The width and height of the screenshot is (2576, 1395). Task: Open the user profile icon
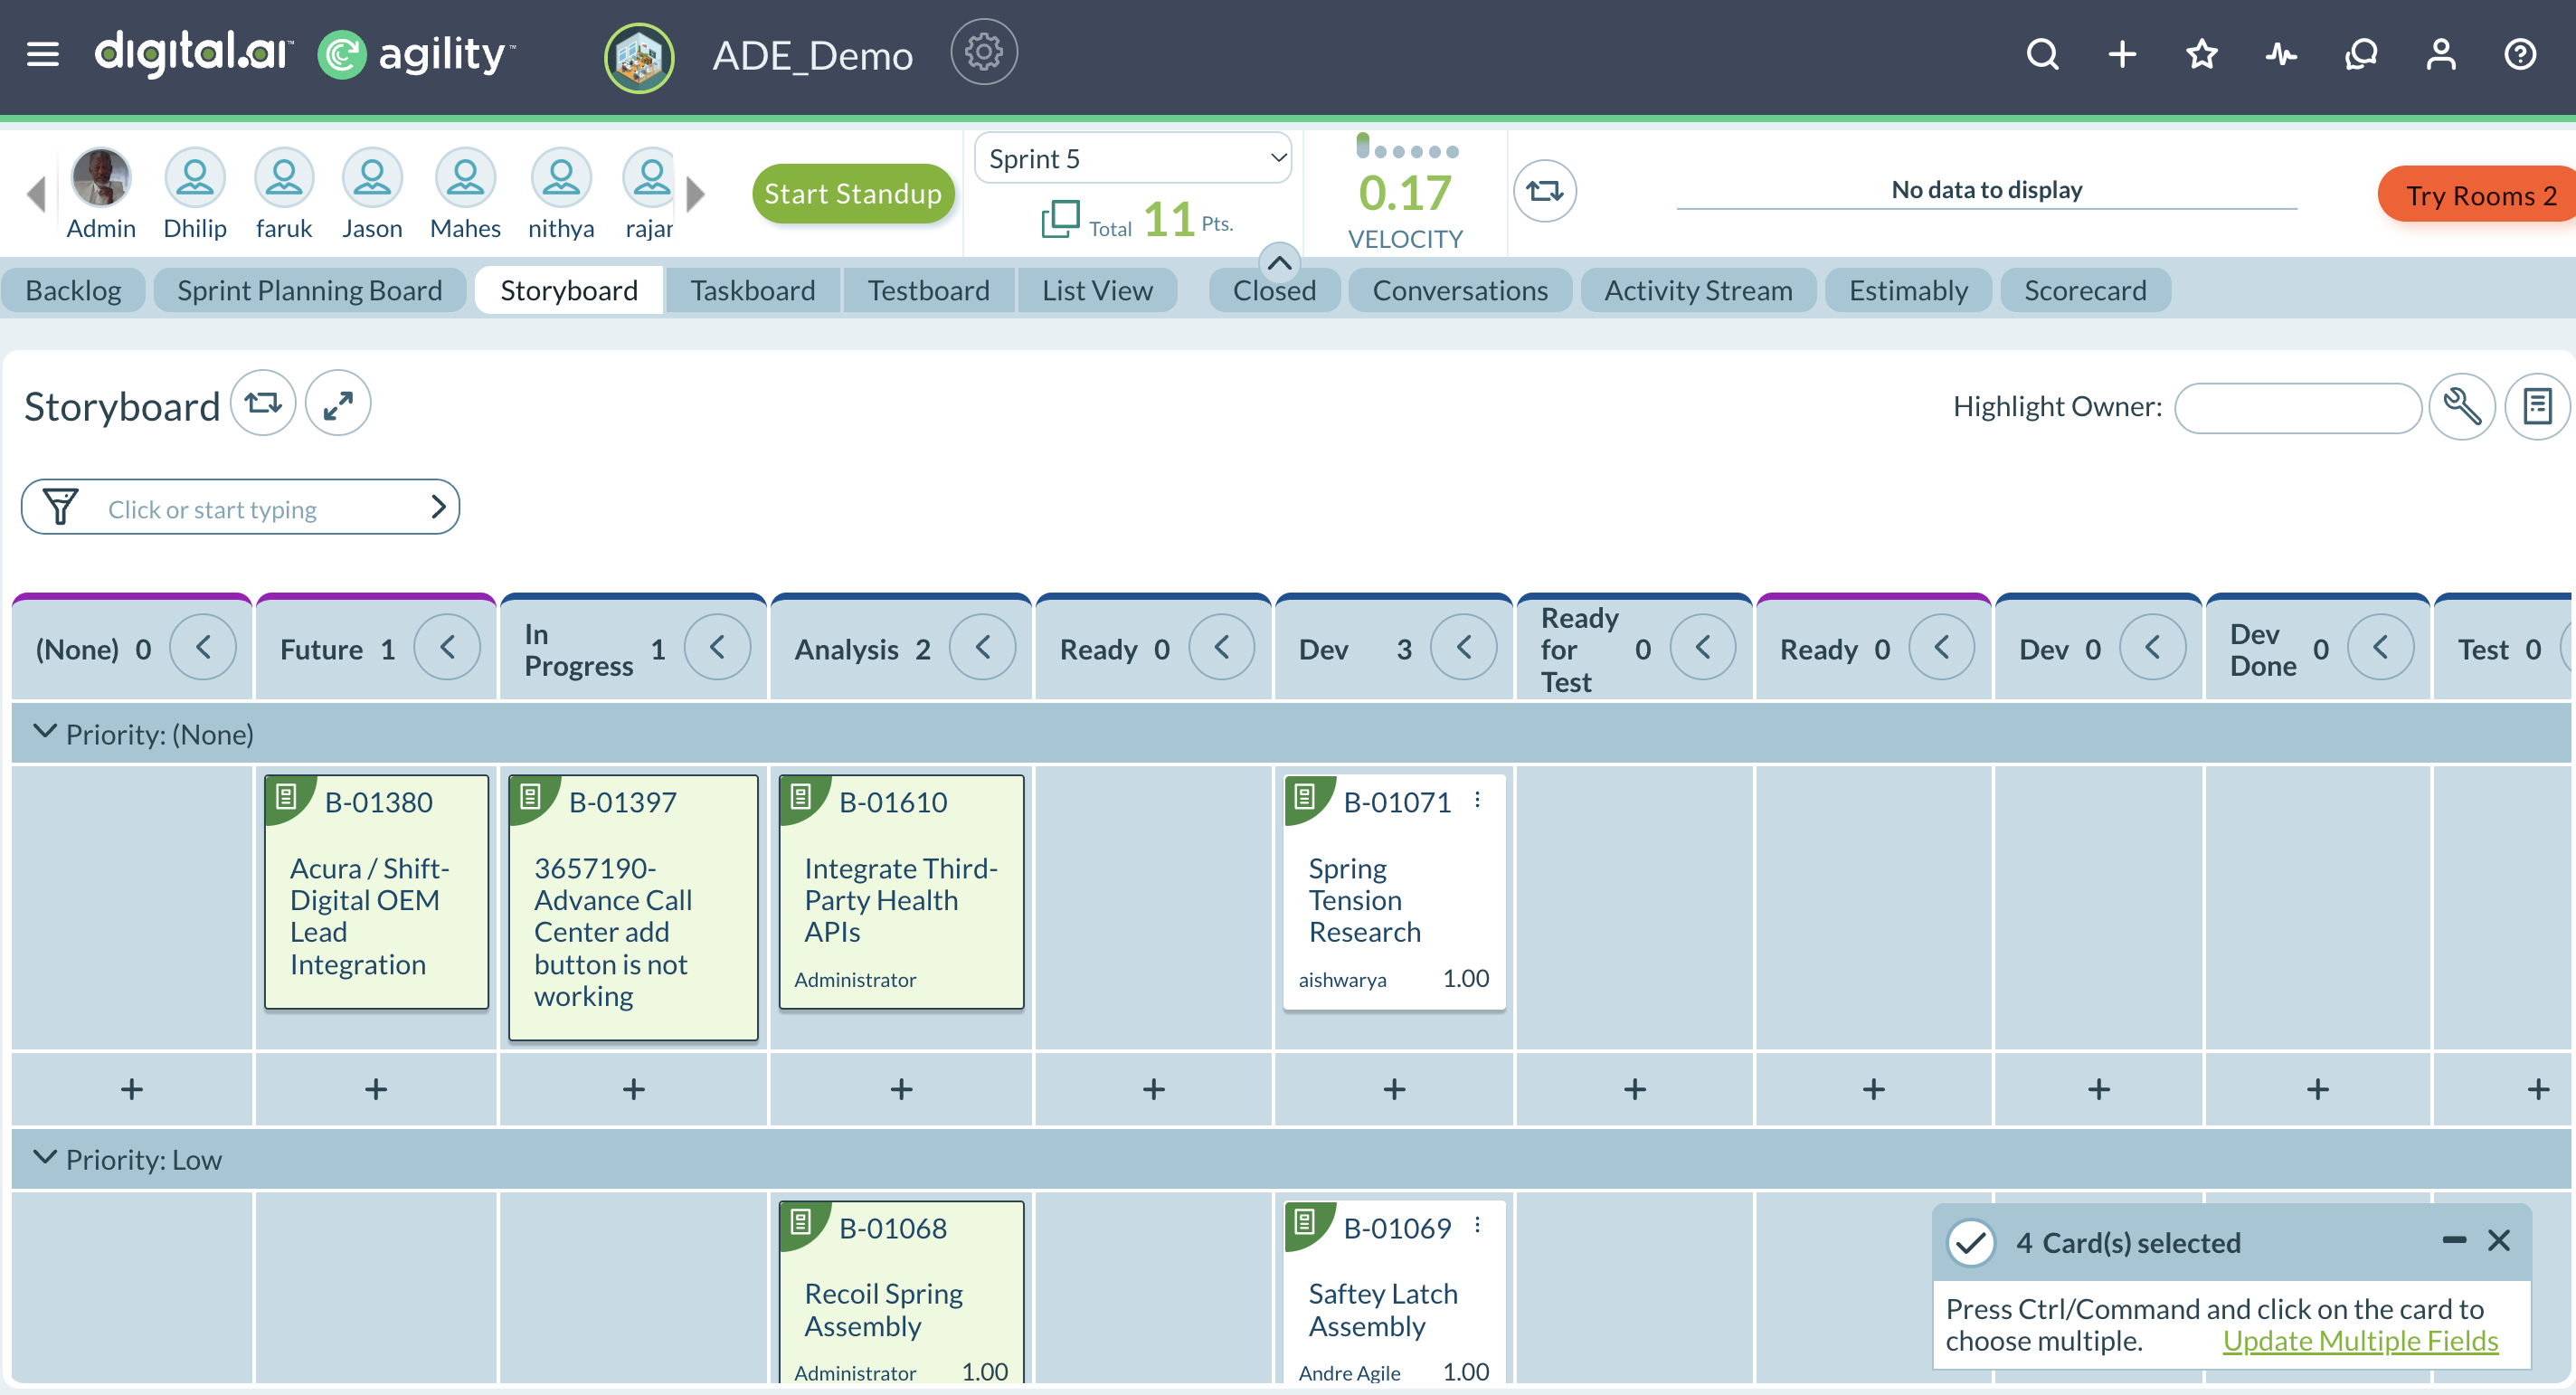[x=2441, y=54]
